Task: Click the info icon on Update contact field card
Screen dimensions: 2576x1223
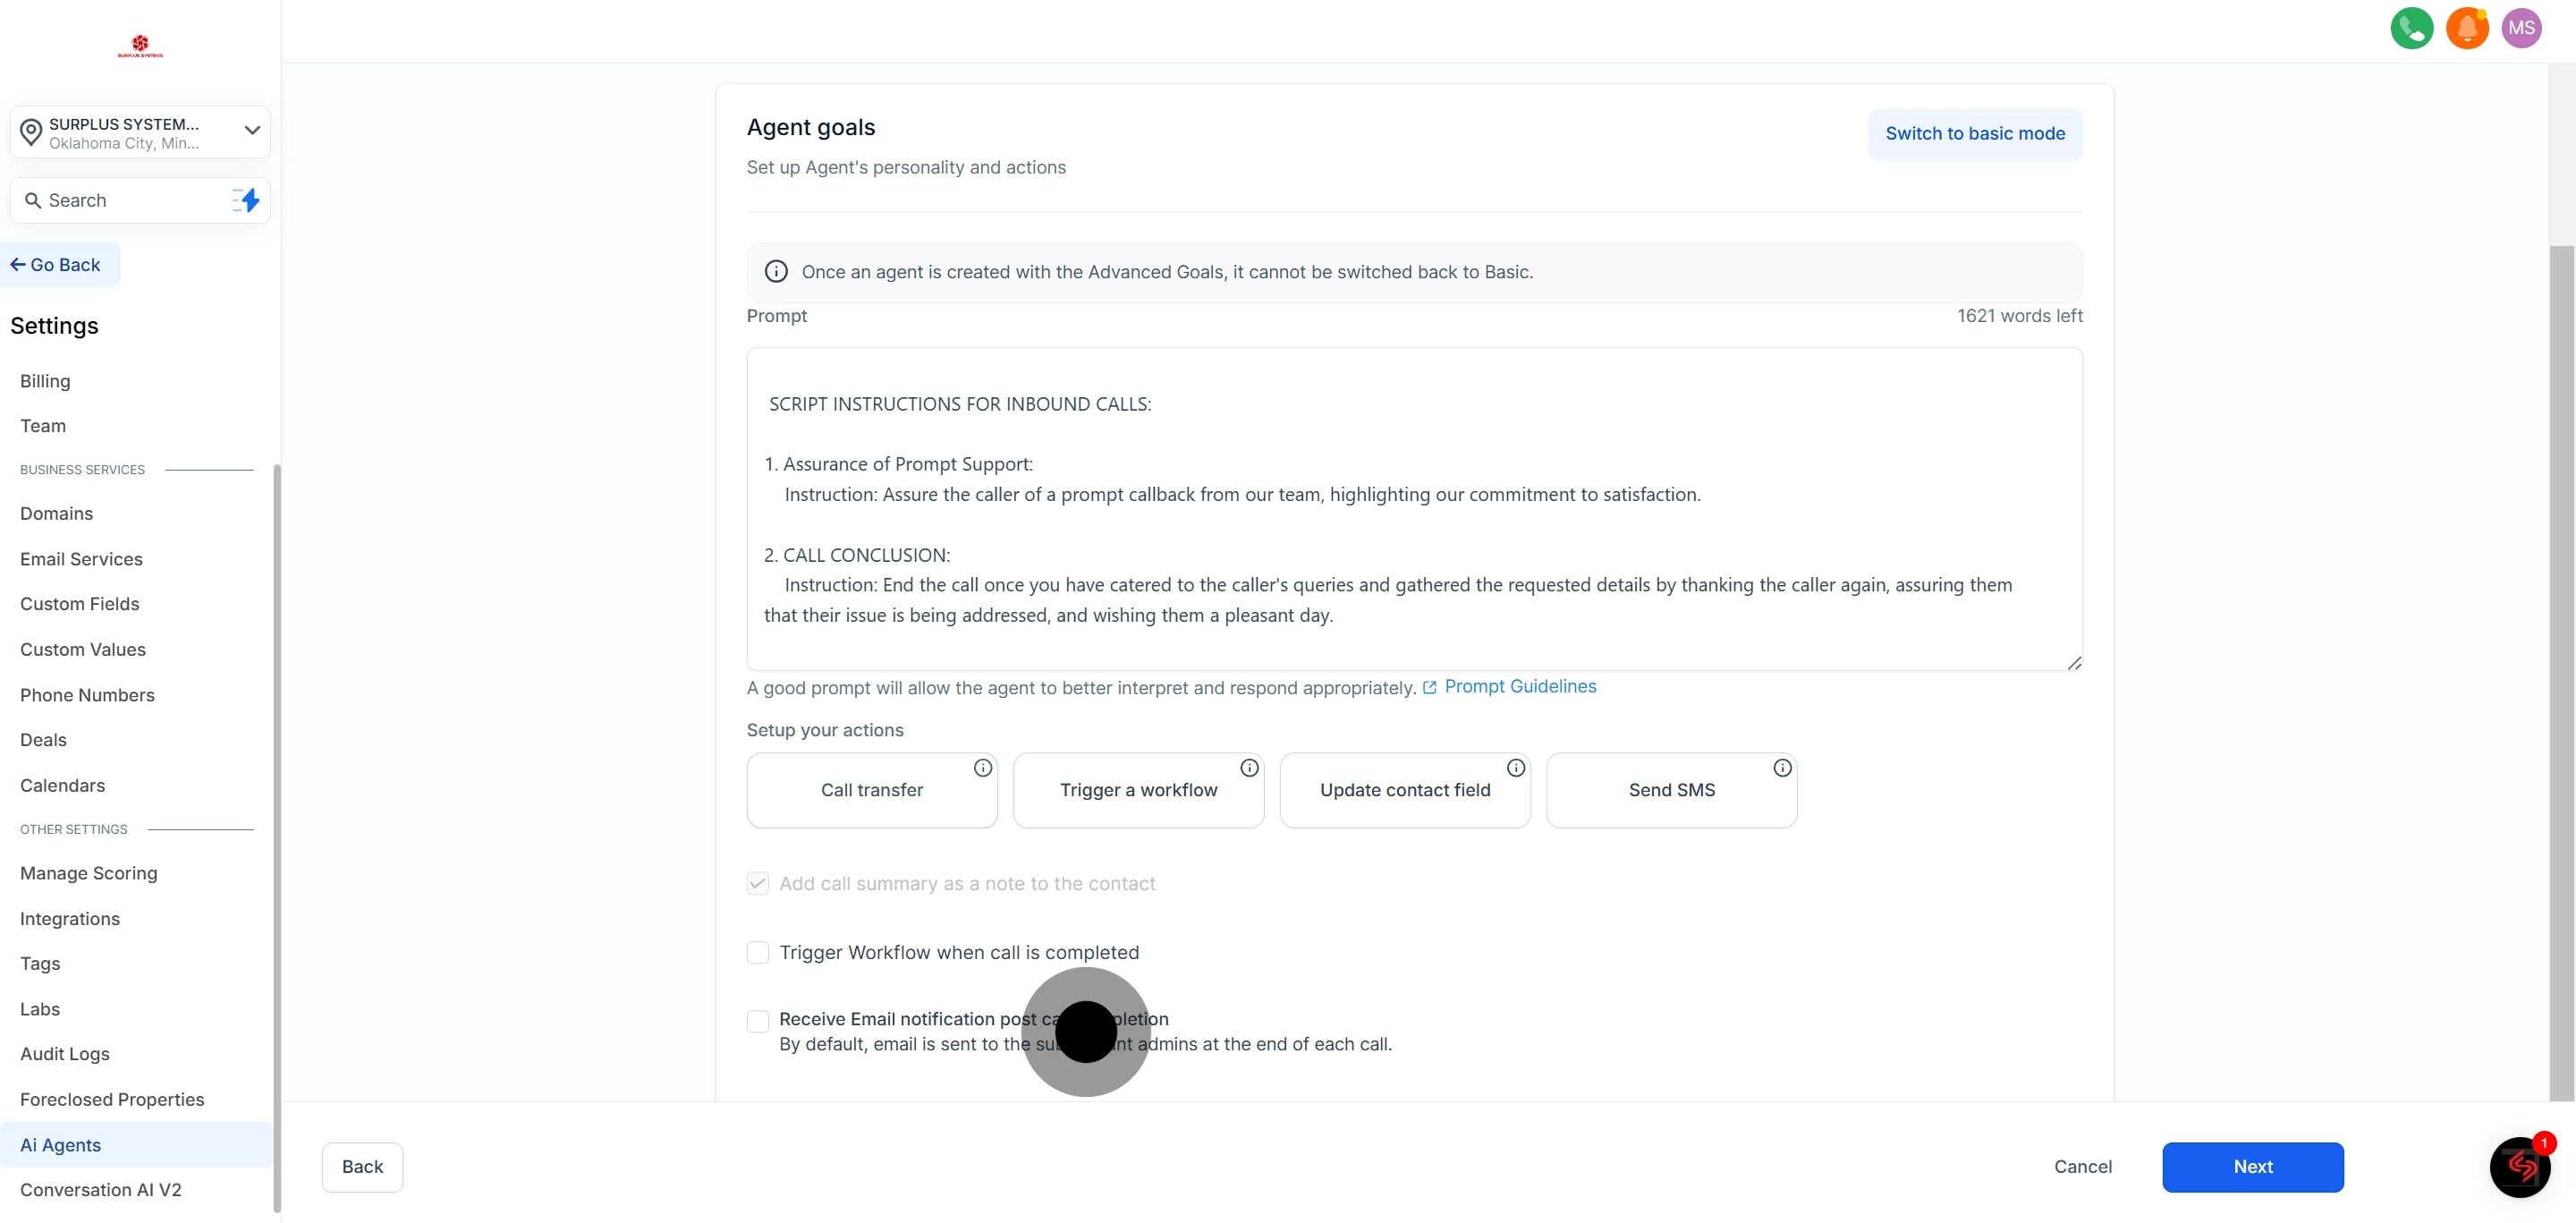Action: (x=1515, y=768)
